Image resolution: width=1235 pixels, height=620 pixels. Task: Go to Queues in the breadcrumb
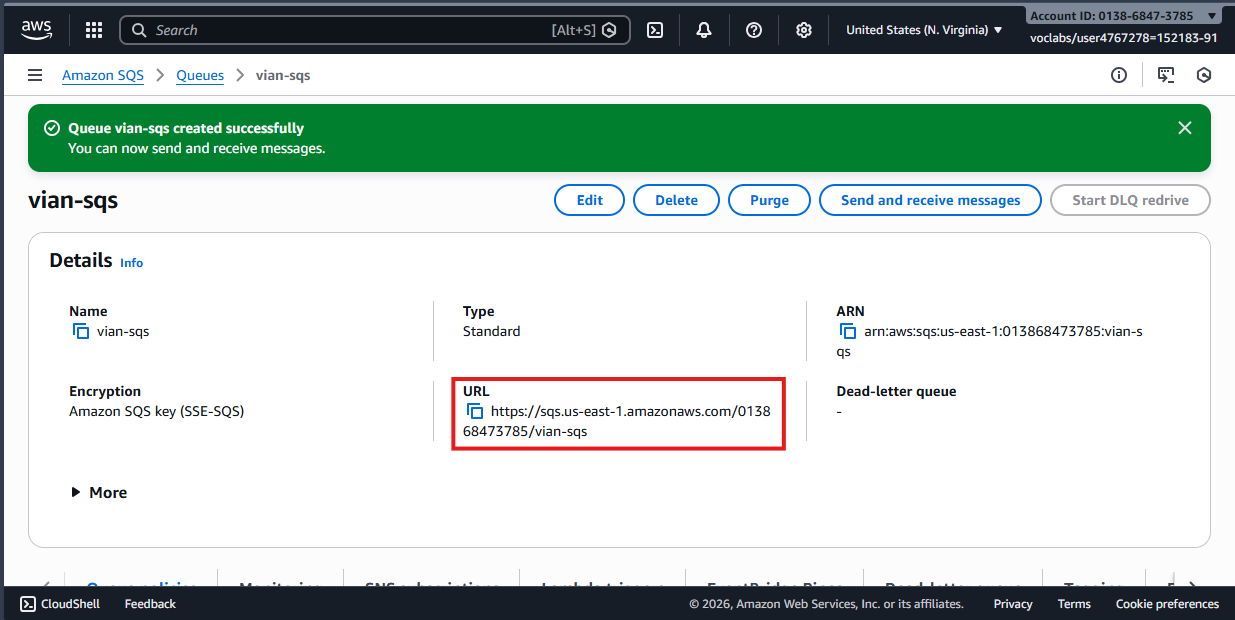(200, 75)
